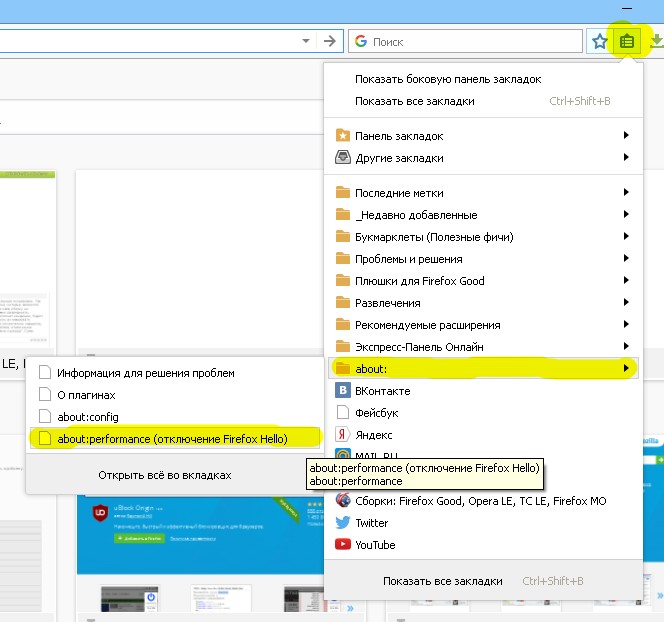Click the about:config page icon
Screen dimensions: 664x622
pos(45,416)
